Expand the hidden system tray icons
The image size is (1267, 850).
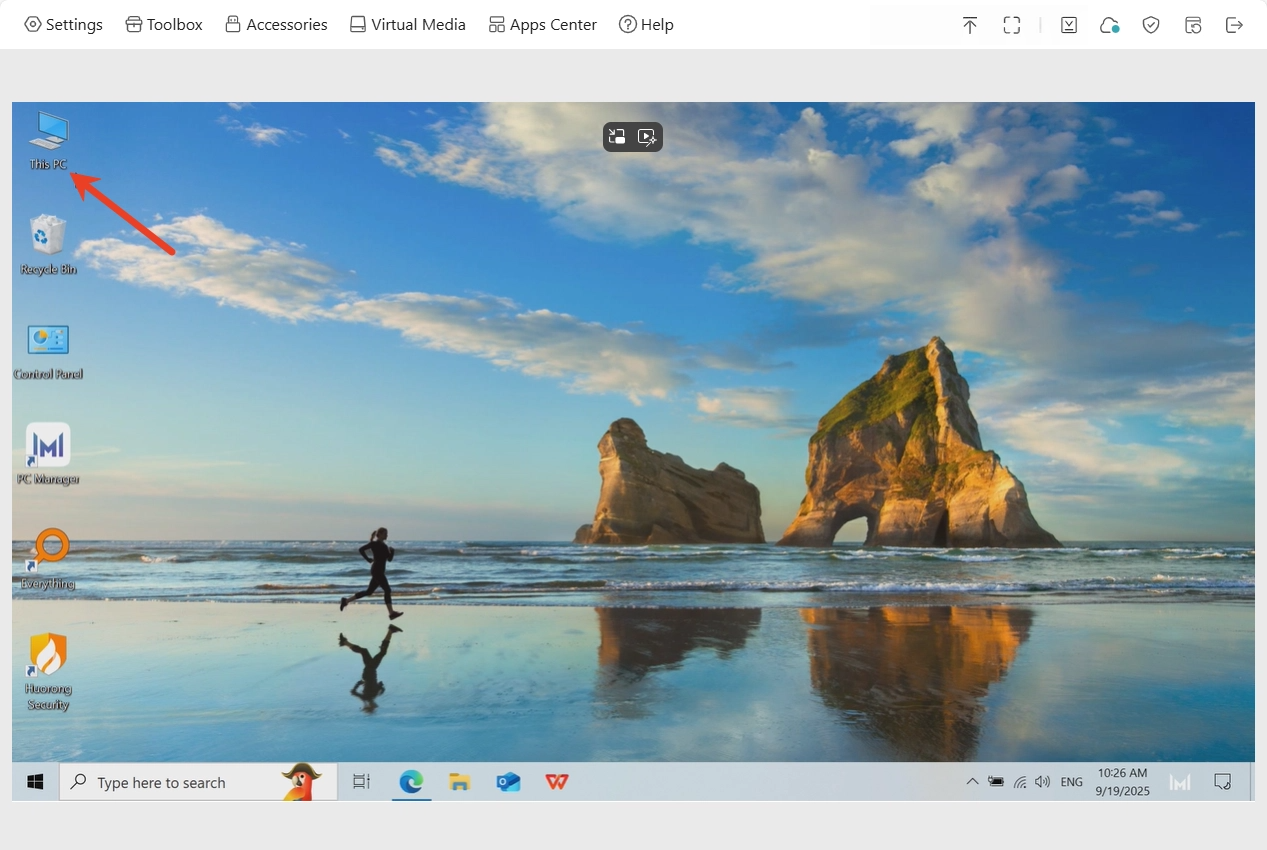(971, 782)
